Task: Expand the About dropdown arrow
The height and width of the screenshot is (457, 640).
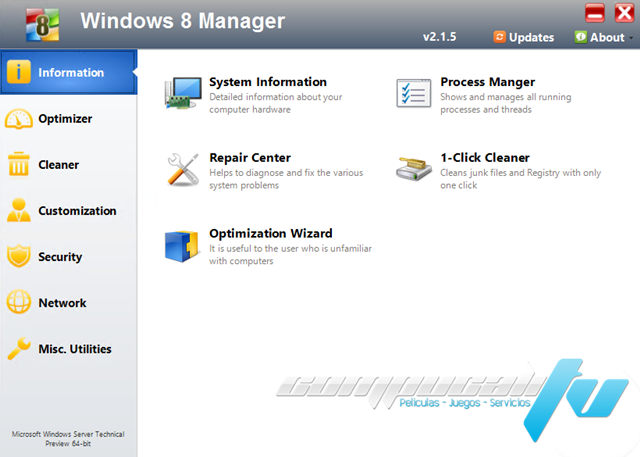Action: point(631,38)
